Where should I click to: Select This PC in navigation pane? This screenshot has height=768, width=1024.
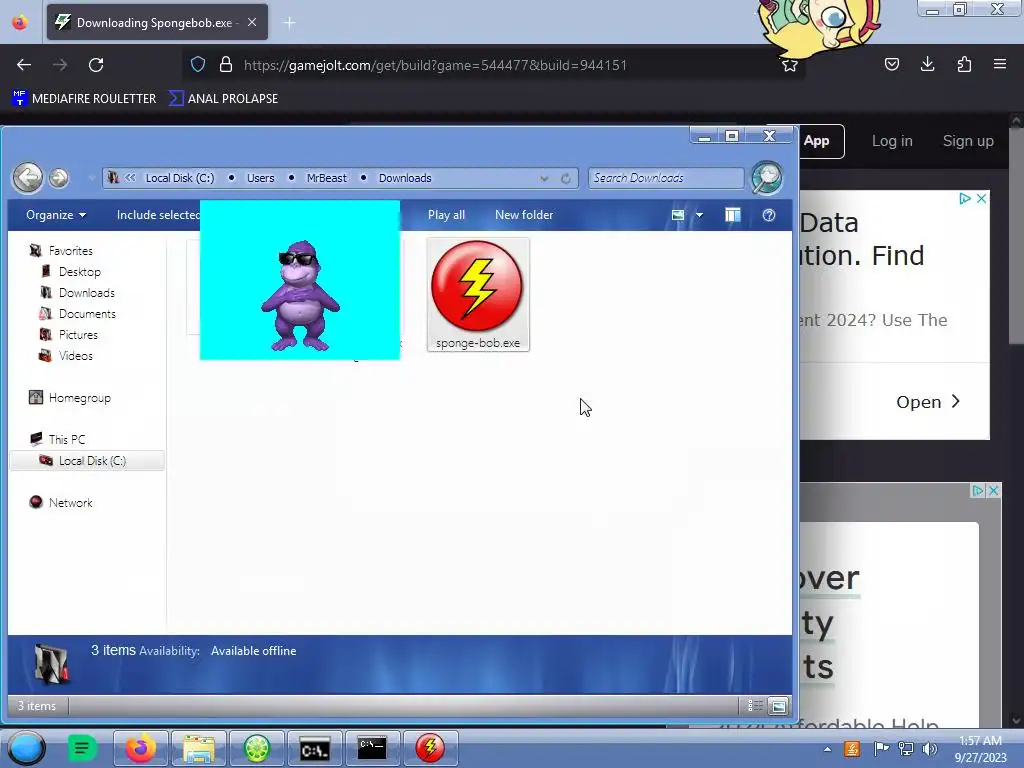point(67,440)
